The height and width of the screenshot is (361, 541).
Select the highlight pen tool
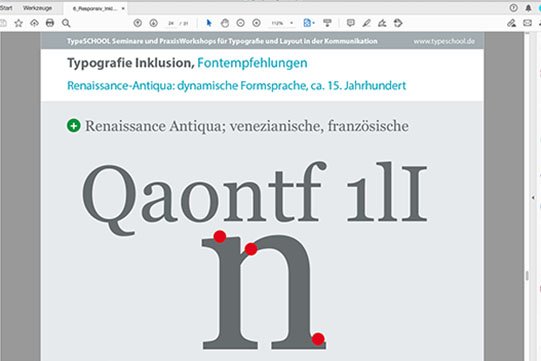point(366,23)
